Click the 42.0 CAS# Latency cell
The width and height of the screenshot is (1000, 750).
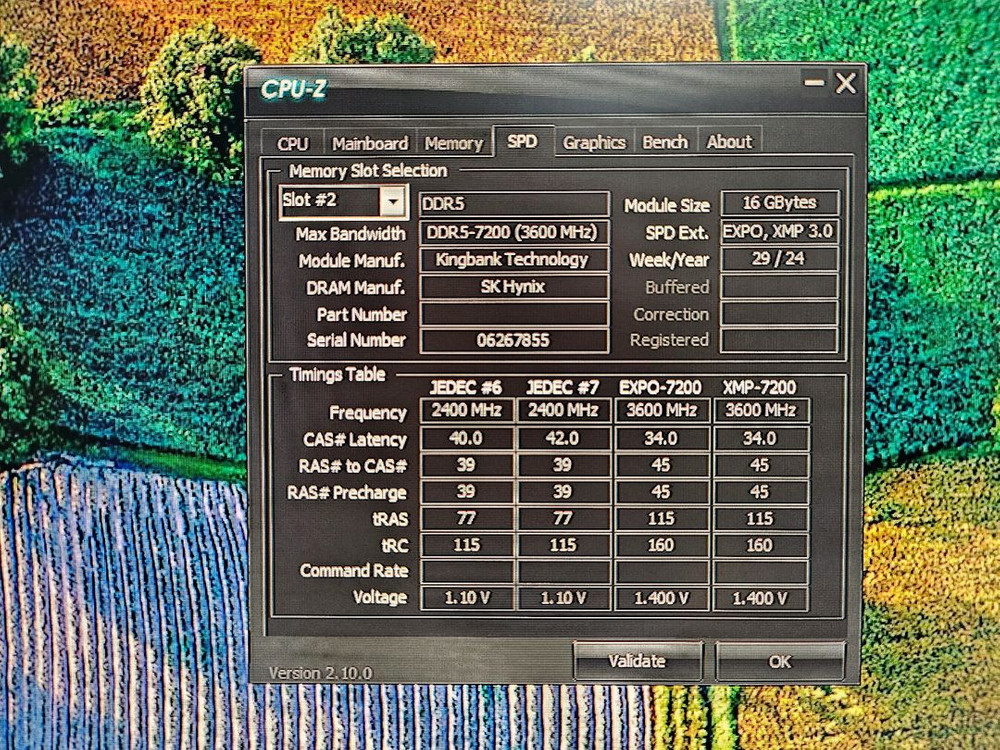563,439
